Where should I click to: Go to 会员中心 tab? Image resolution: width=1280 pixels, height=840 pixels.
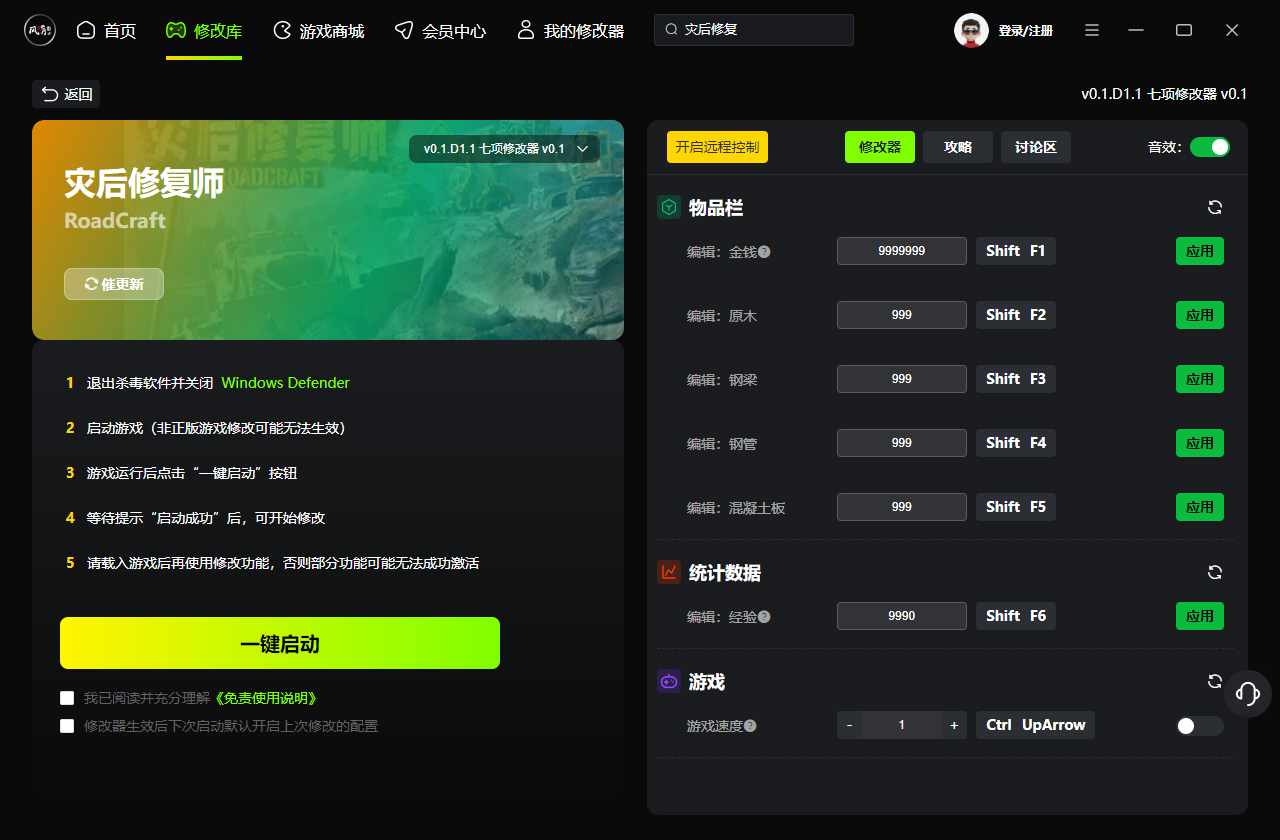[x=440, y=31]
